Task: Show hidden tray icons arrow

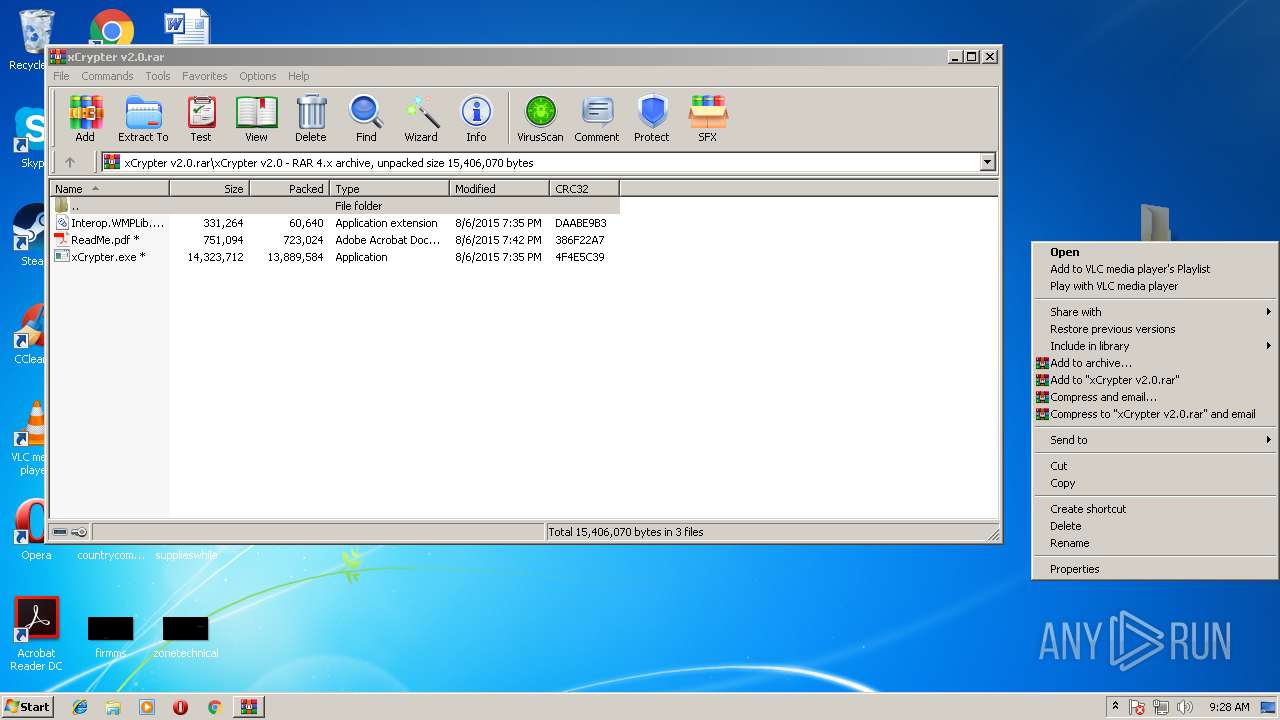Action: click(x=1114, y=707)
